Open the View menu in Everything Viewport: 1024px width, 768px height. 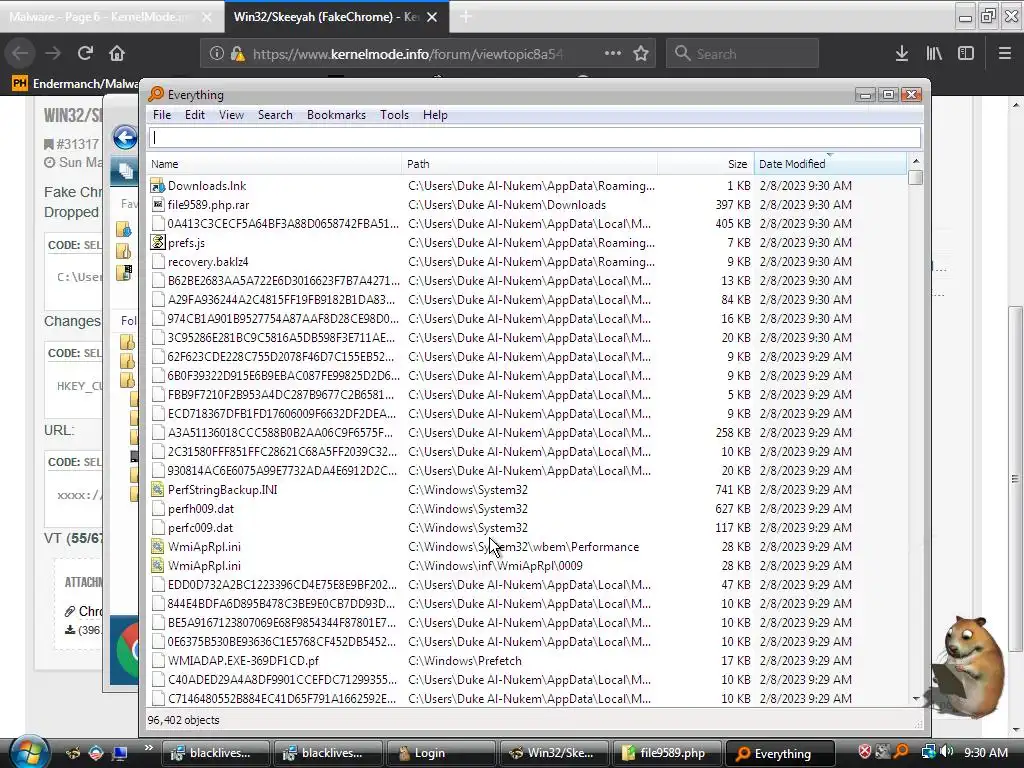[231, 115]
